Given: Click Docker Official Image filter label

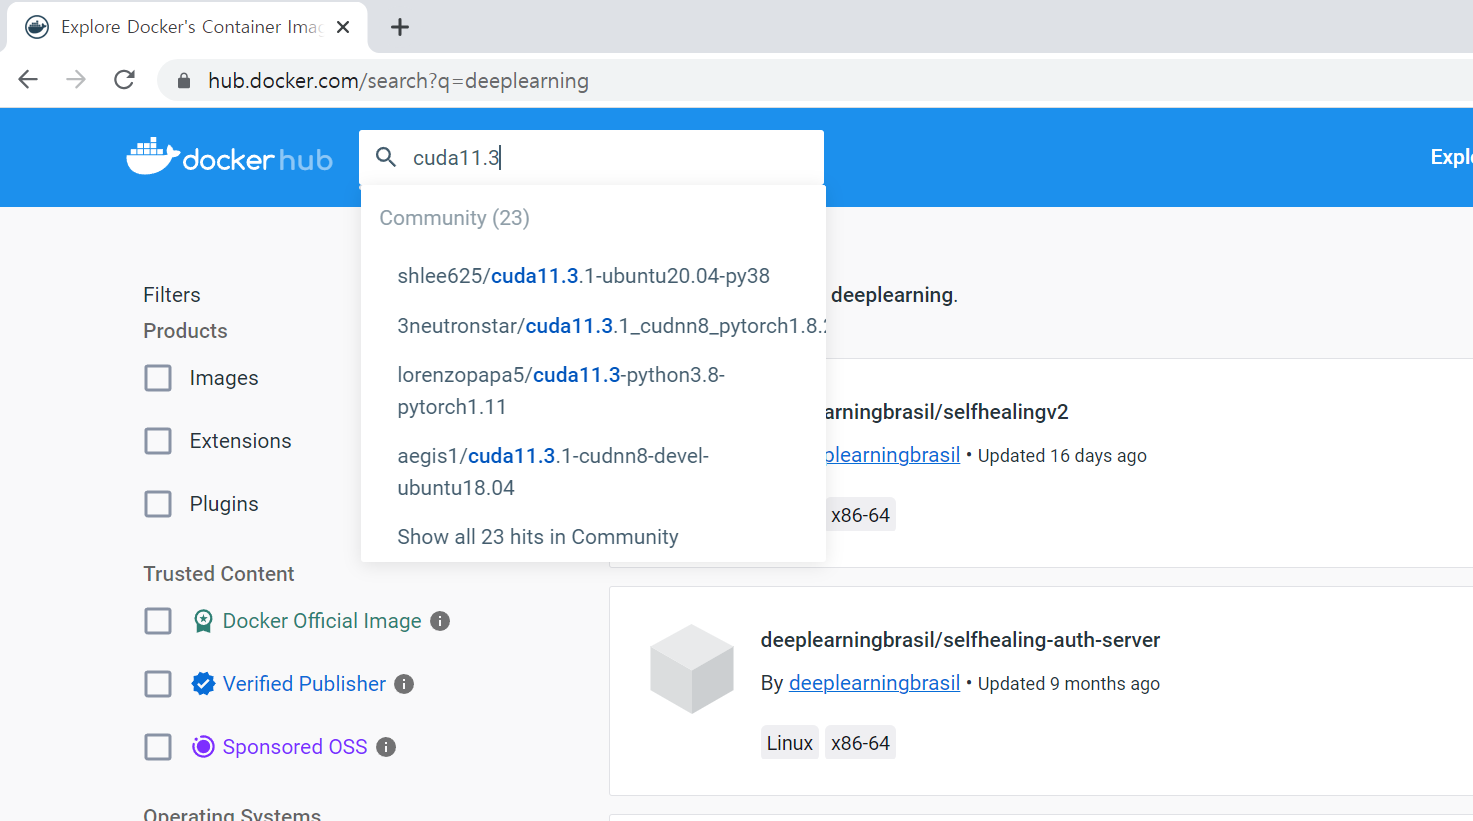Looking at the screenshot, I should tap(322, 621).
